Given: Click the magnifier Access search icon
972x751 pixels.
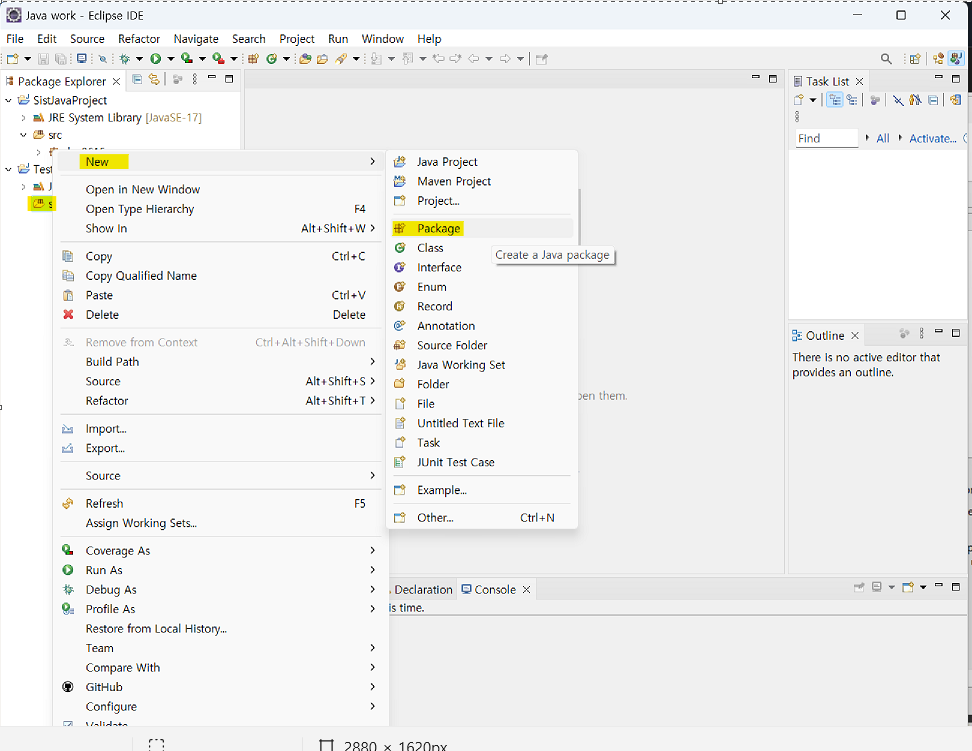Looking at the screenshot, I should (x=886, y=59).
